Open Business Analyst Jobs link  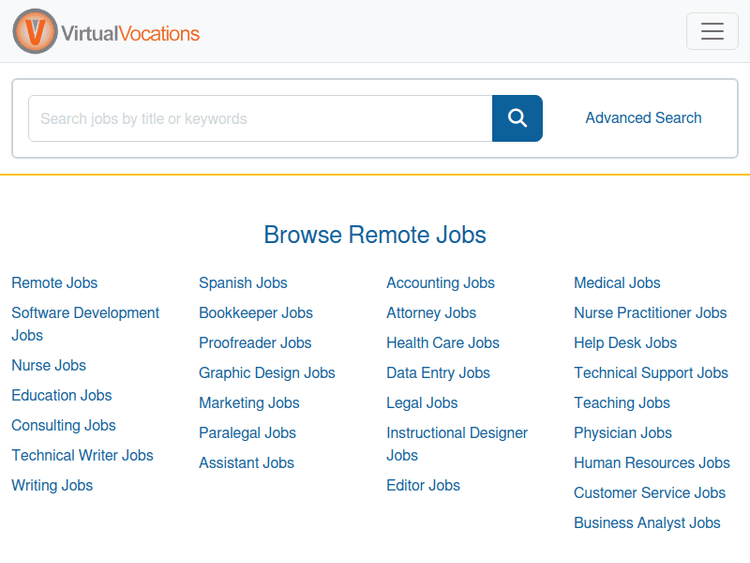647,523
